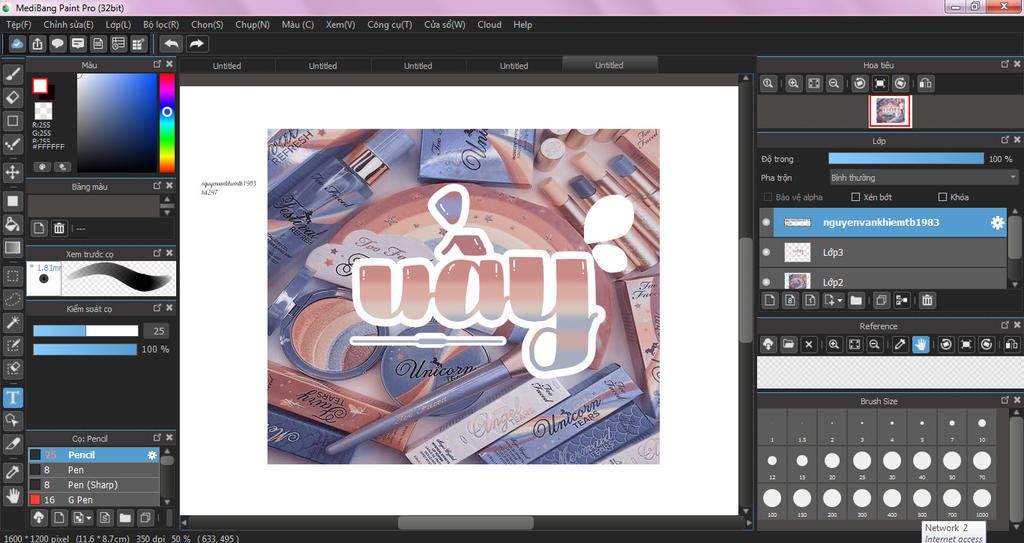Open the file folder icon in Reference panel
1024x543 pixels.
pyautogui.click(x=788, y=344)
